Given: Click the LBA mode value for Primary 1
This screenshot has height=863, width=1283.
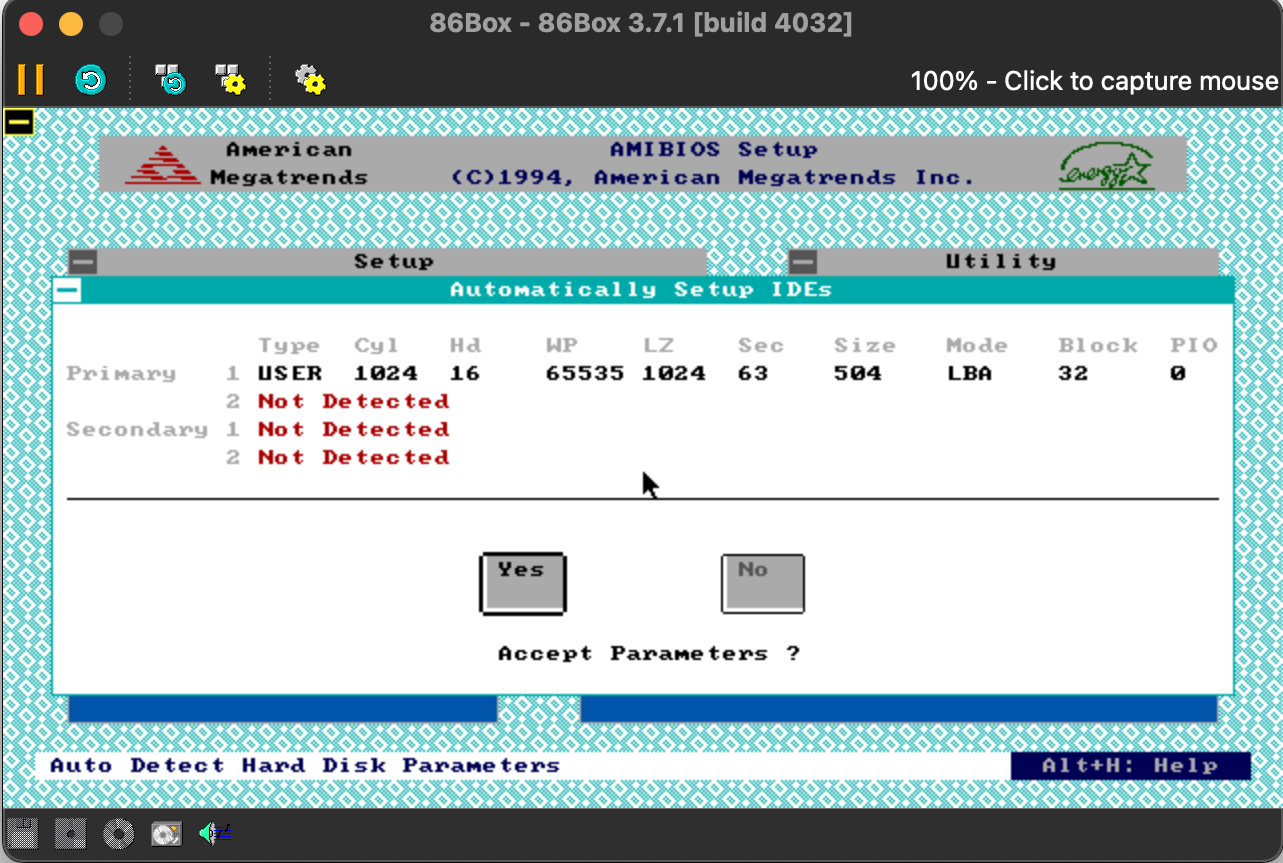Looking at the screenshot, I should click(x=967, y=374).
